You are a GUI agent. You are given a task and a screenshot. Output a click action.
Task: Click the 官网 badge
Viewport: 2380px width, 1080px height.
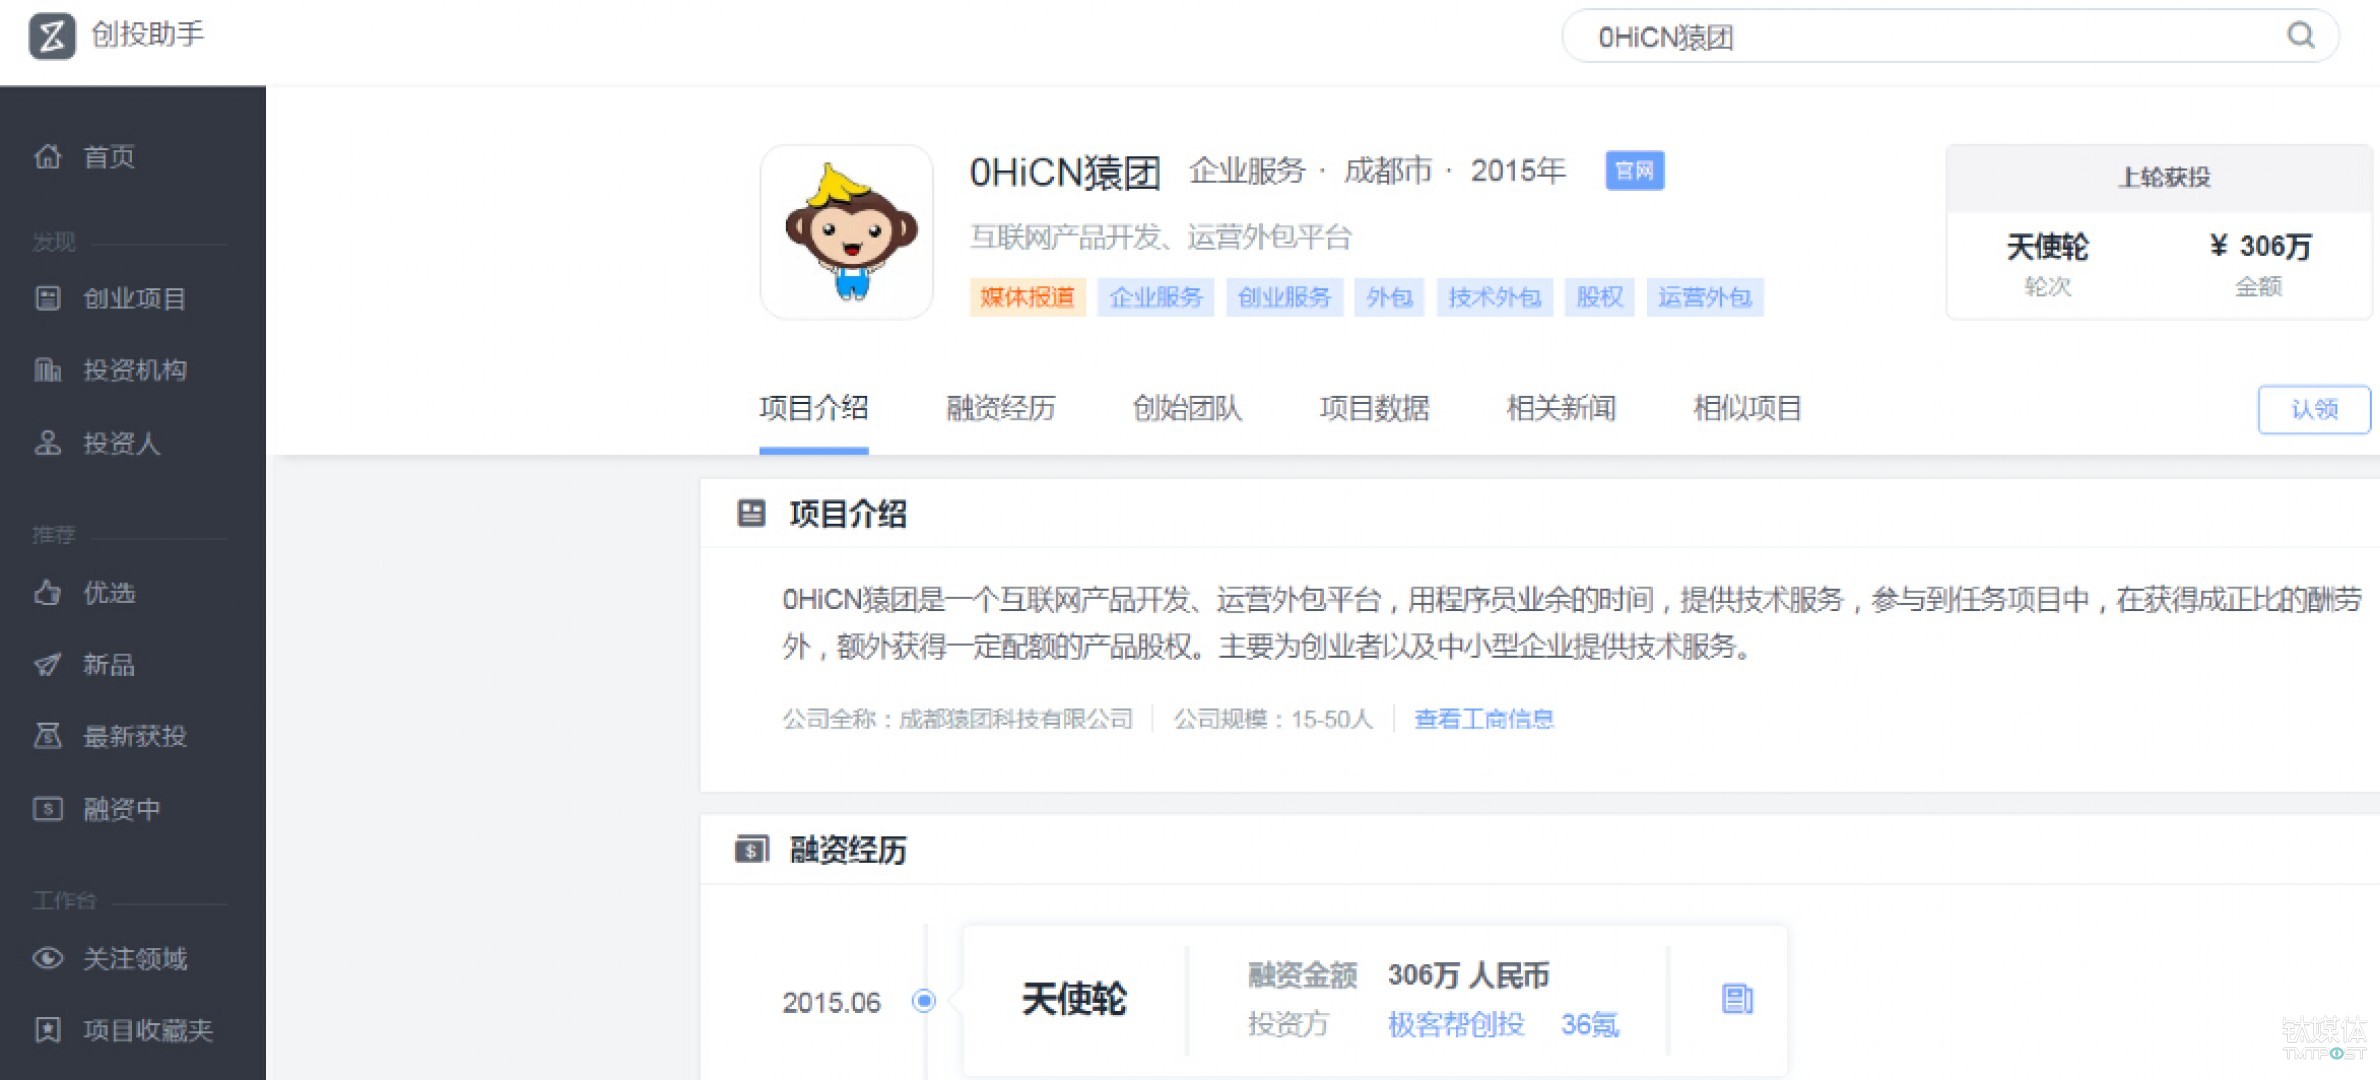[x=1634, y=171]
